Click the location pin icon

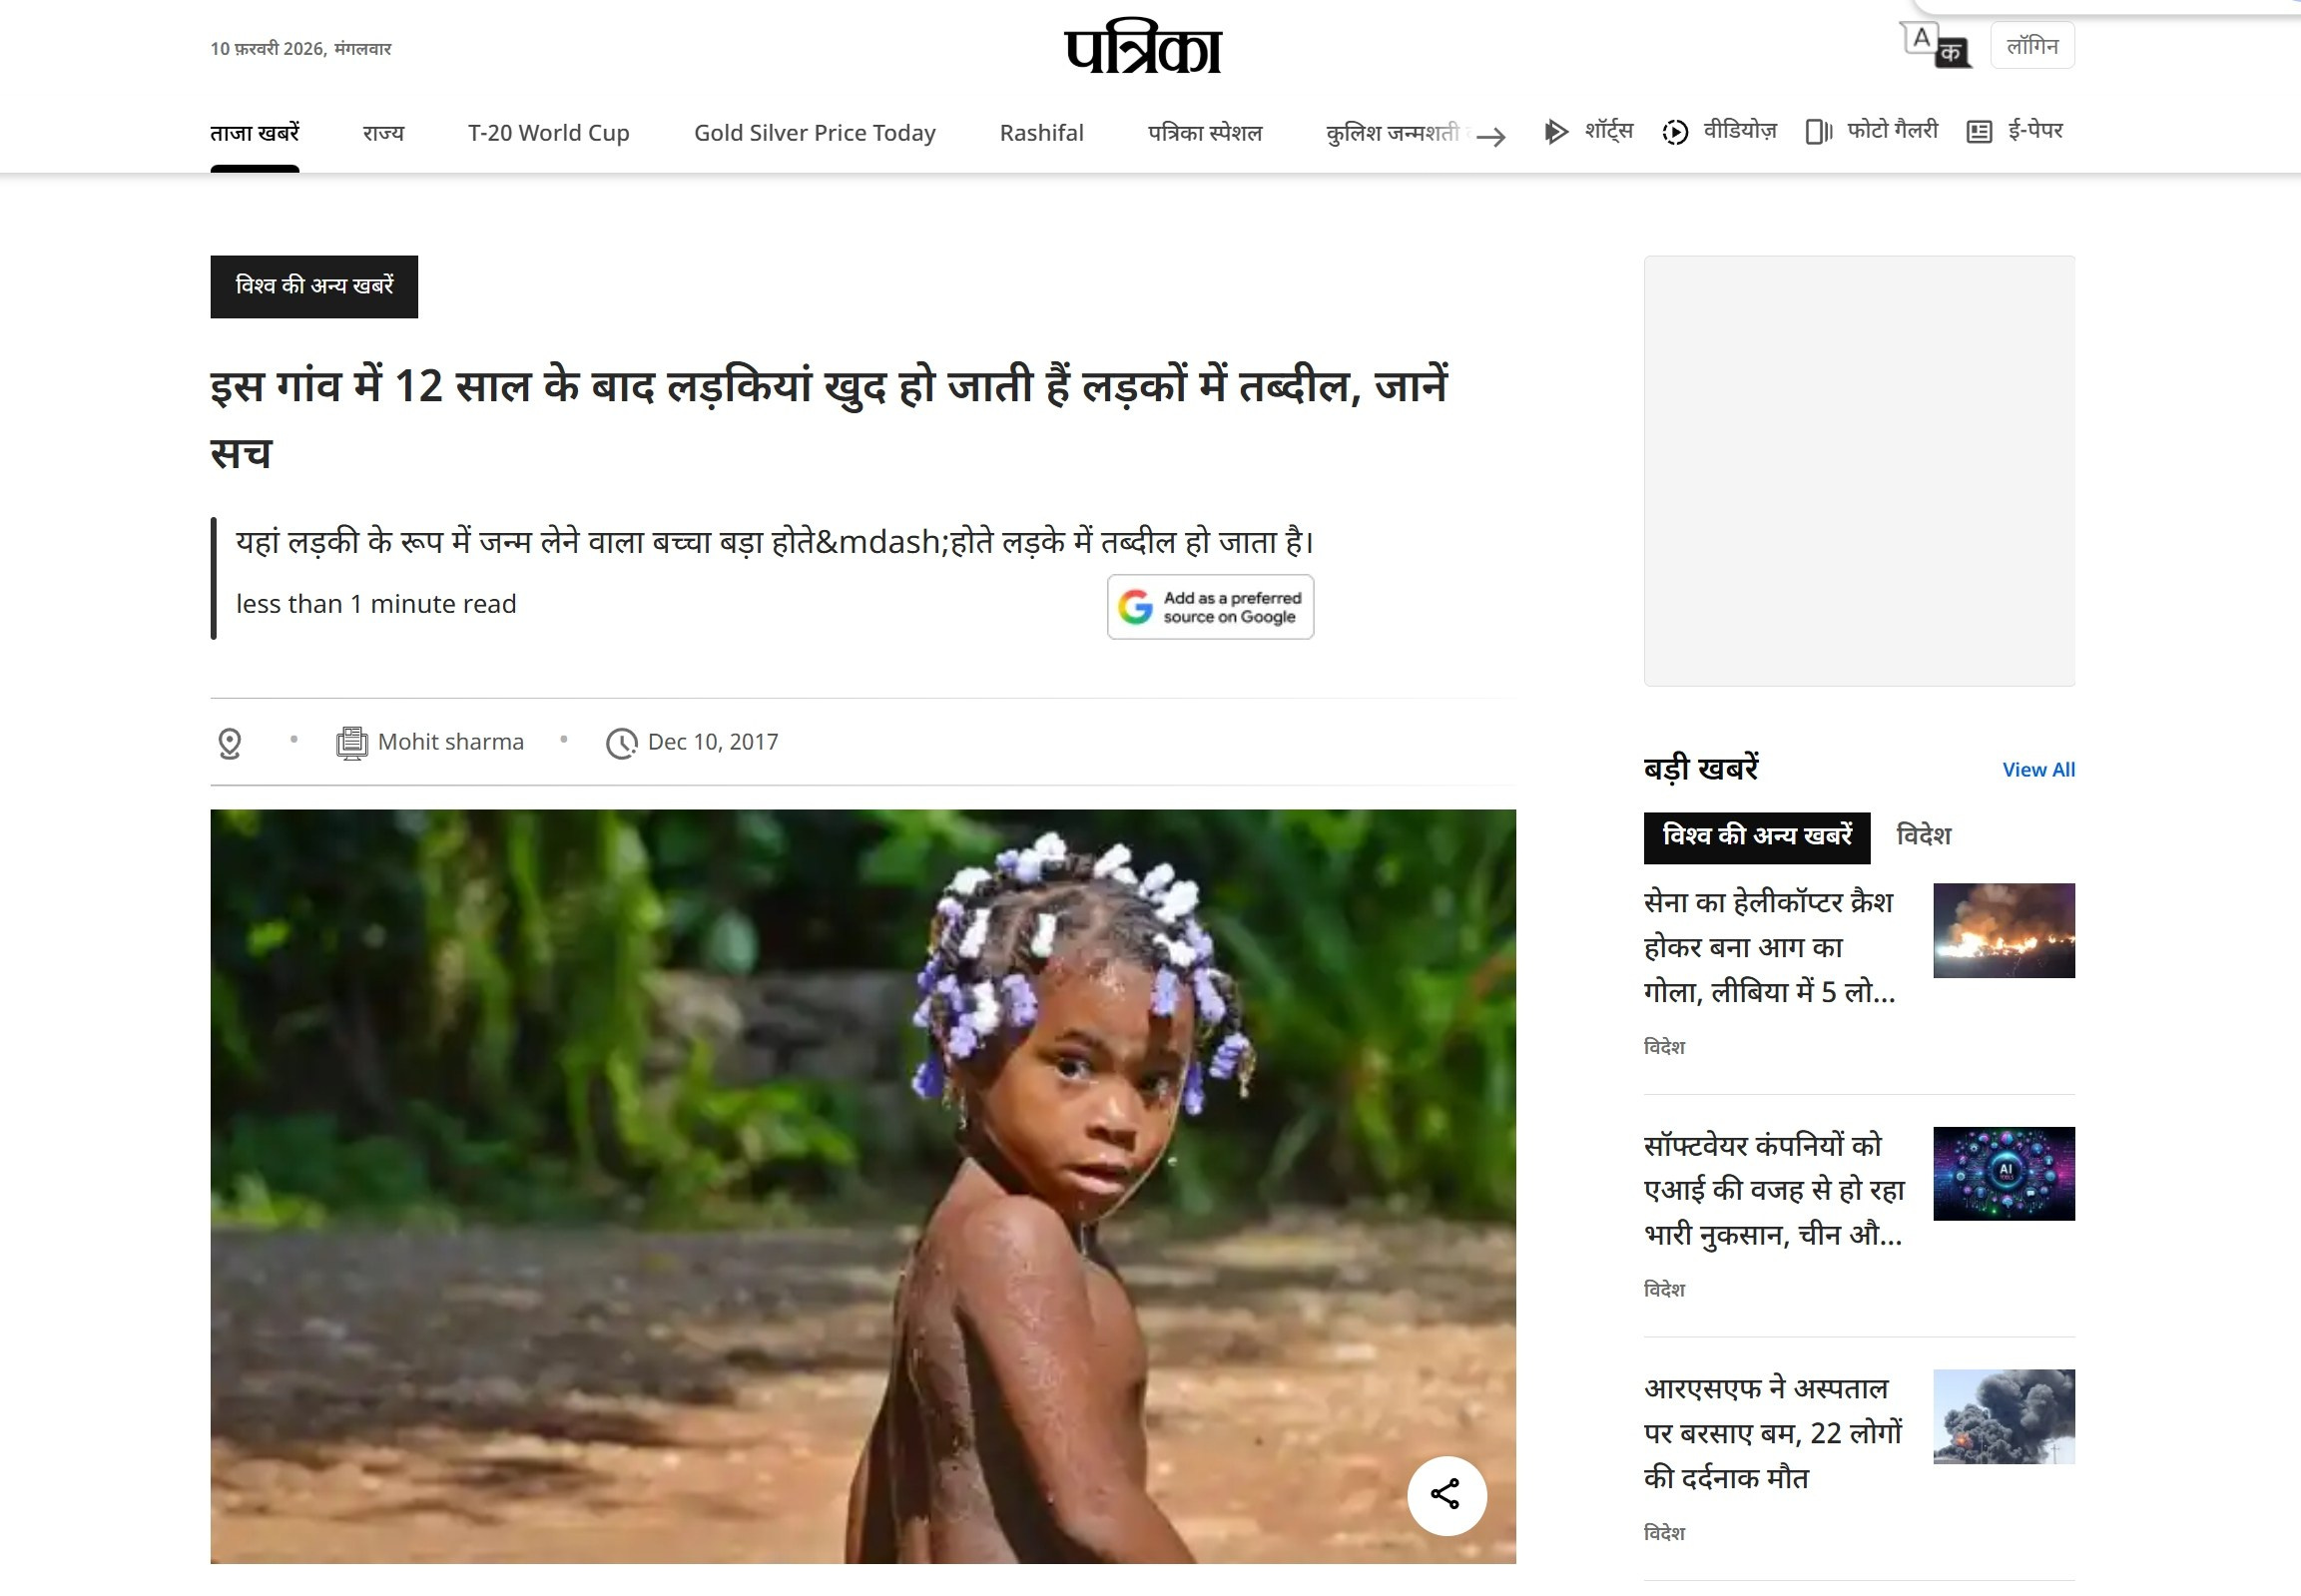[229, 743]
